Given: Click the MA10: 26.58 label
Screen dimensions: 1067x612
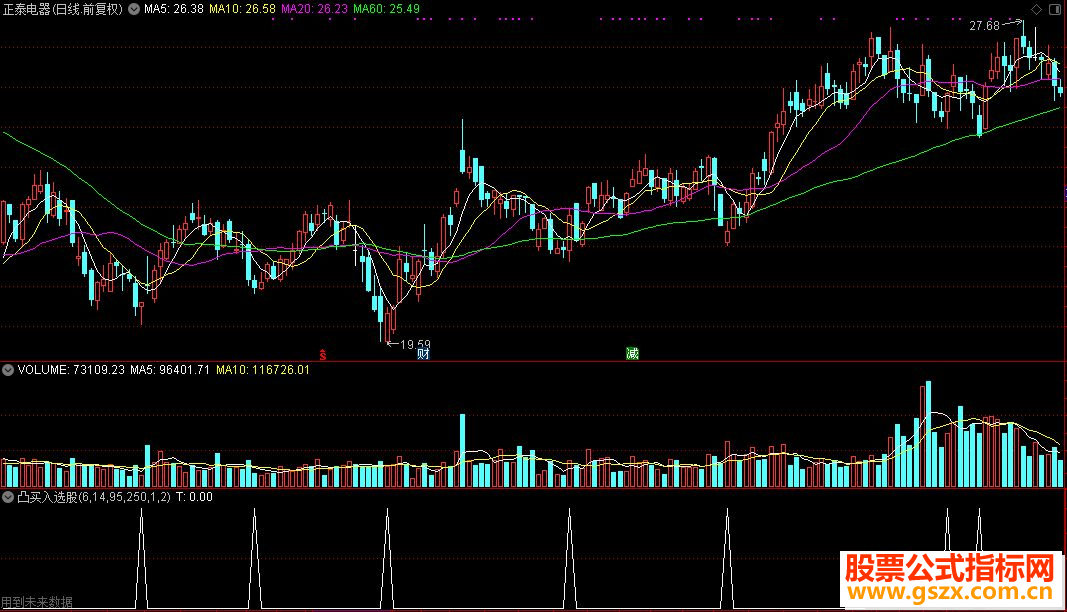Looking at the screenshot, I should click(x=242, y=9).
